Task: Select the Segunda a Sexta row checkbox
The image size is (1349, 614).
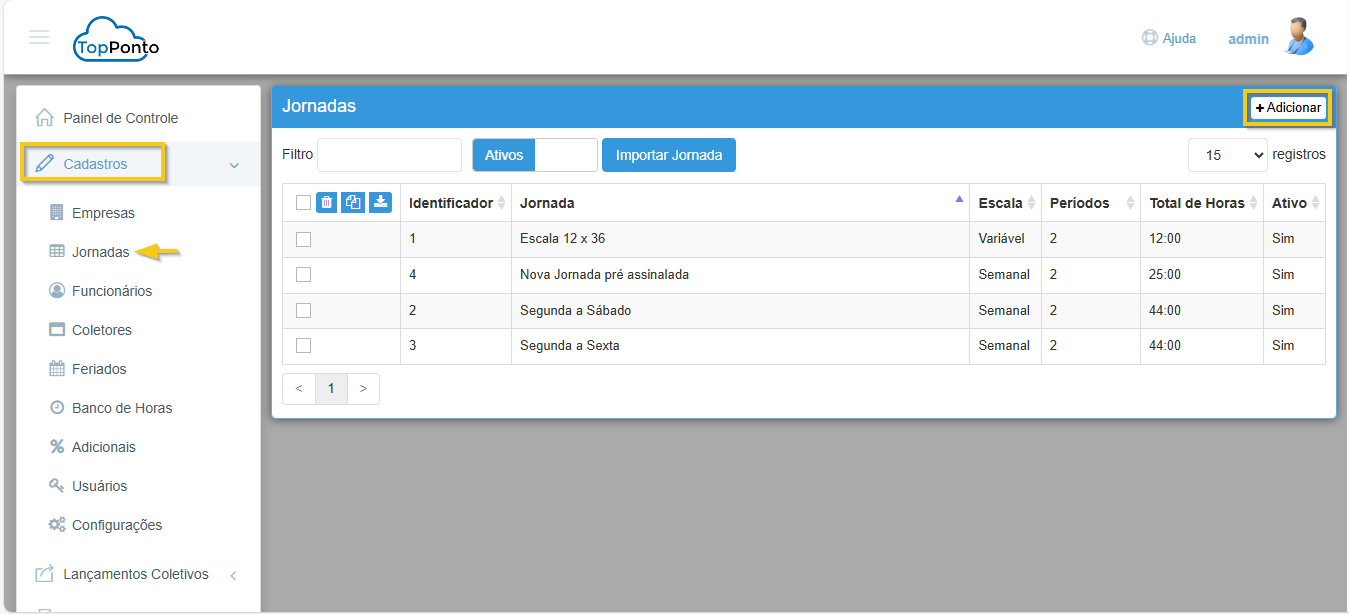Action: point(304,346)
